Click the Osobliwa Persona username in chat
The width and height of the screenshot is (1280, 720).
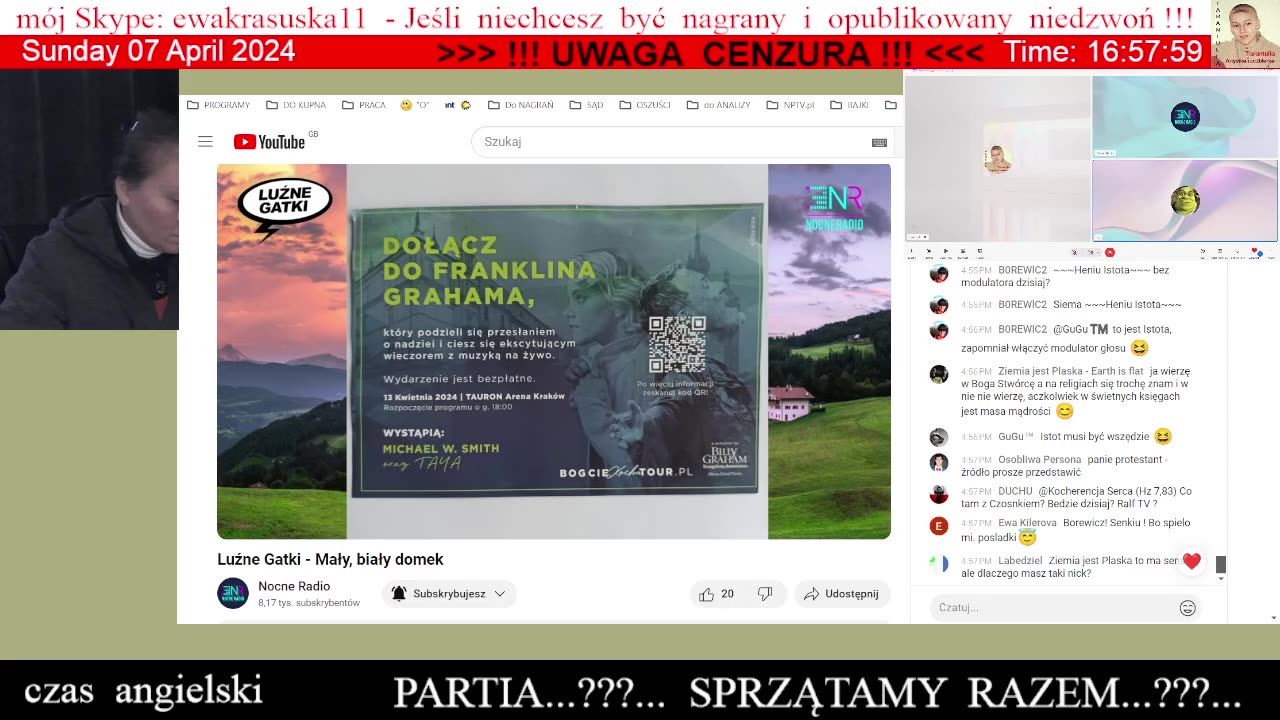click(1039, 460)
